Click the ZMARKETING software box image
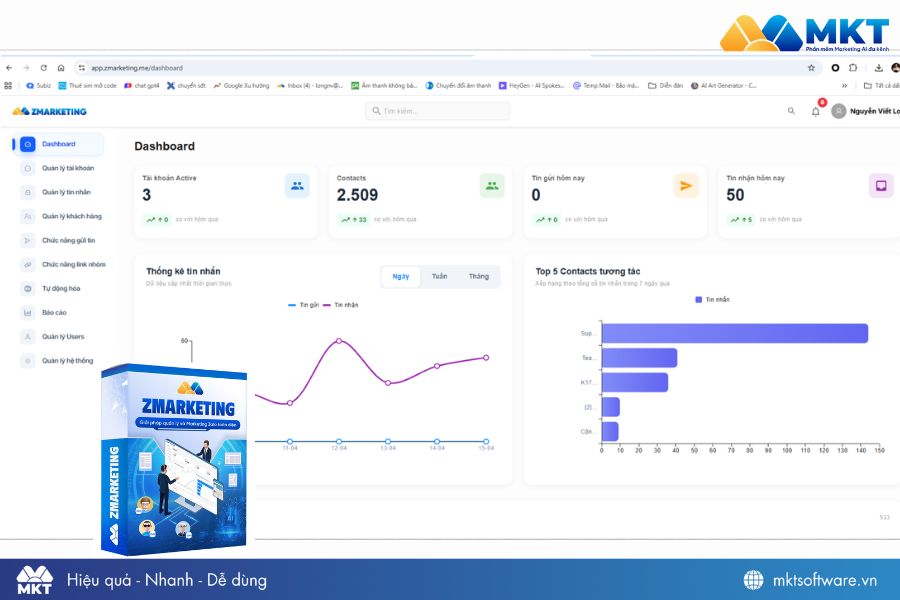The width and height of the screenshot is (900, 600). [174, 459]
